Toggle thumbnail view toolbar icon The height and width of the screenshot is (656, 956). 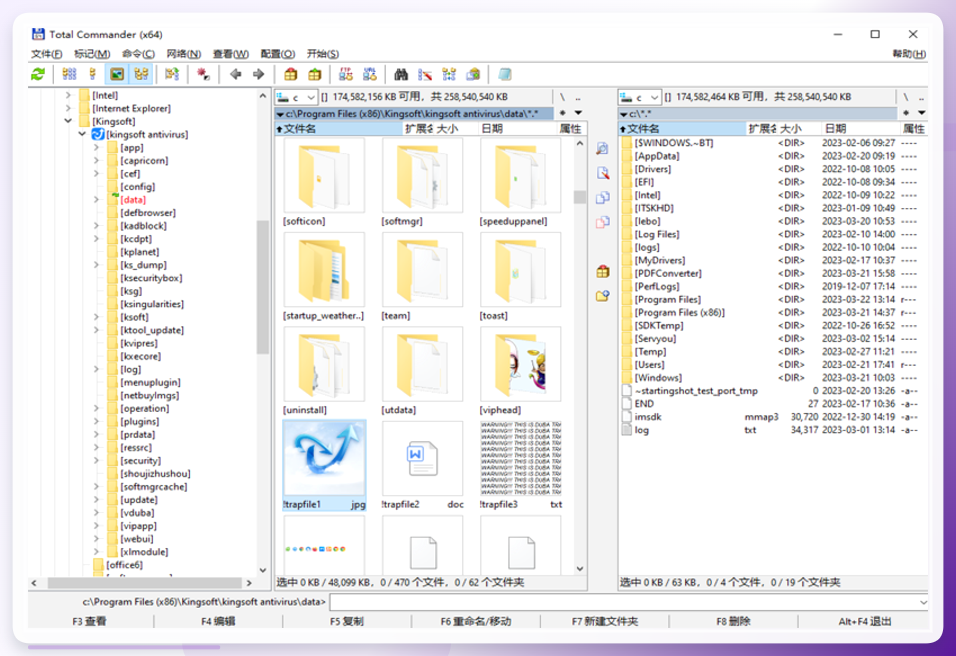tap(117, 74)
